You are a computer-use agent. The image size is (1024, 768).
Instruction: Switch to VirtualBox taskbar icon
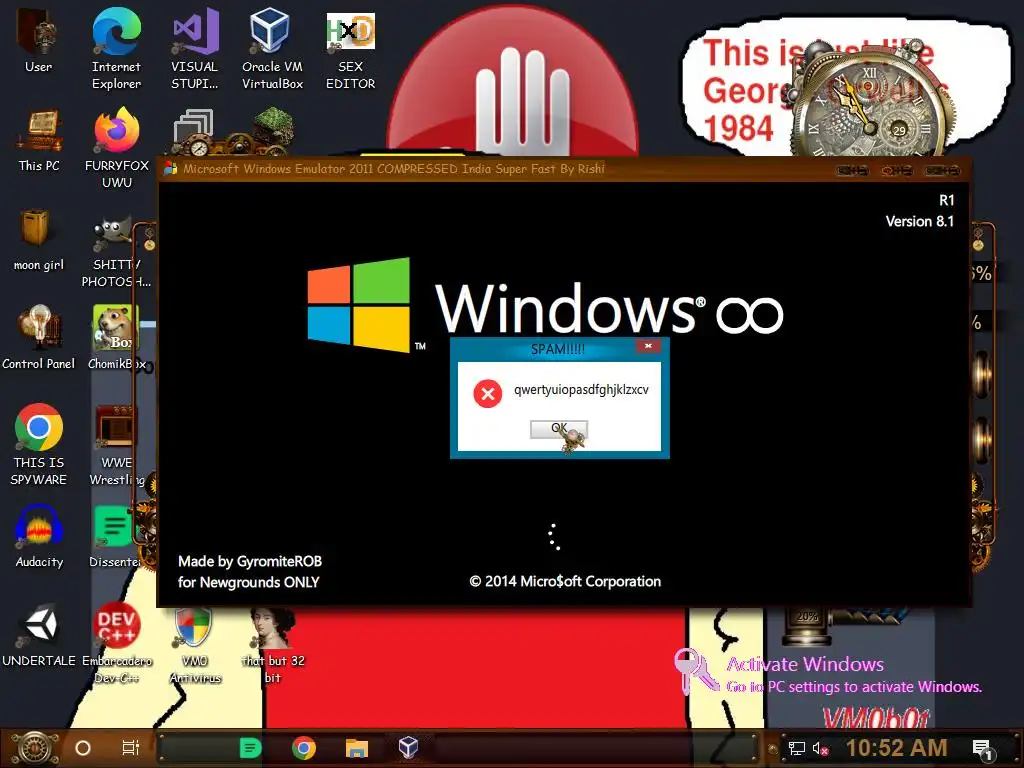point(408,747)
